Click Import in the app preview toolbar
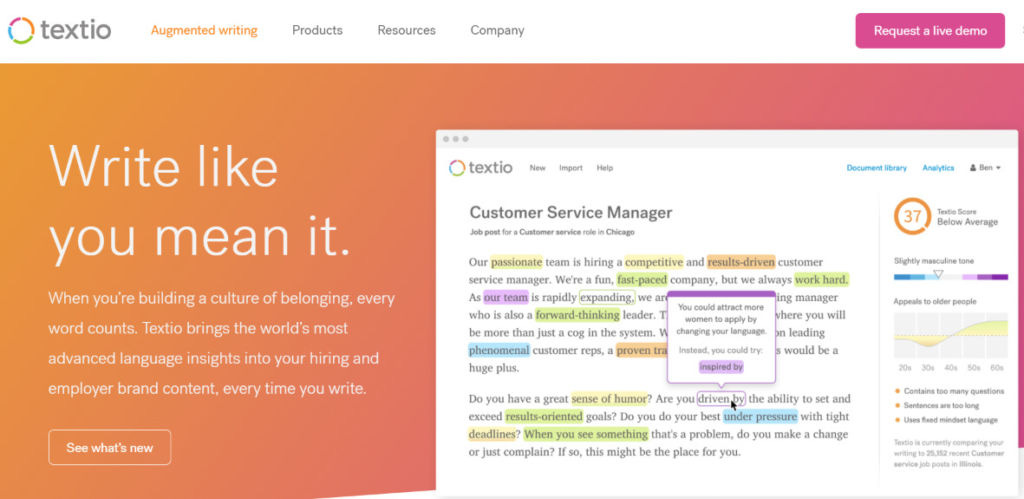Image resolution: width=1024 pixels, height=499 pixels. (x=571, y=168)
